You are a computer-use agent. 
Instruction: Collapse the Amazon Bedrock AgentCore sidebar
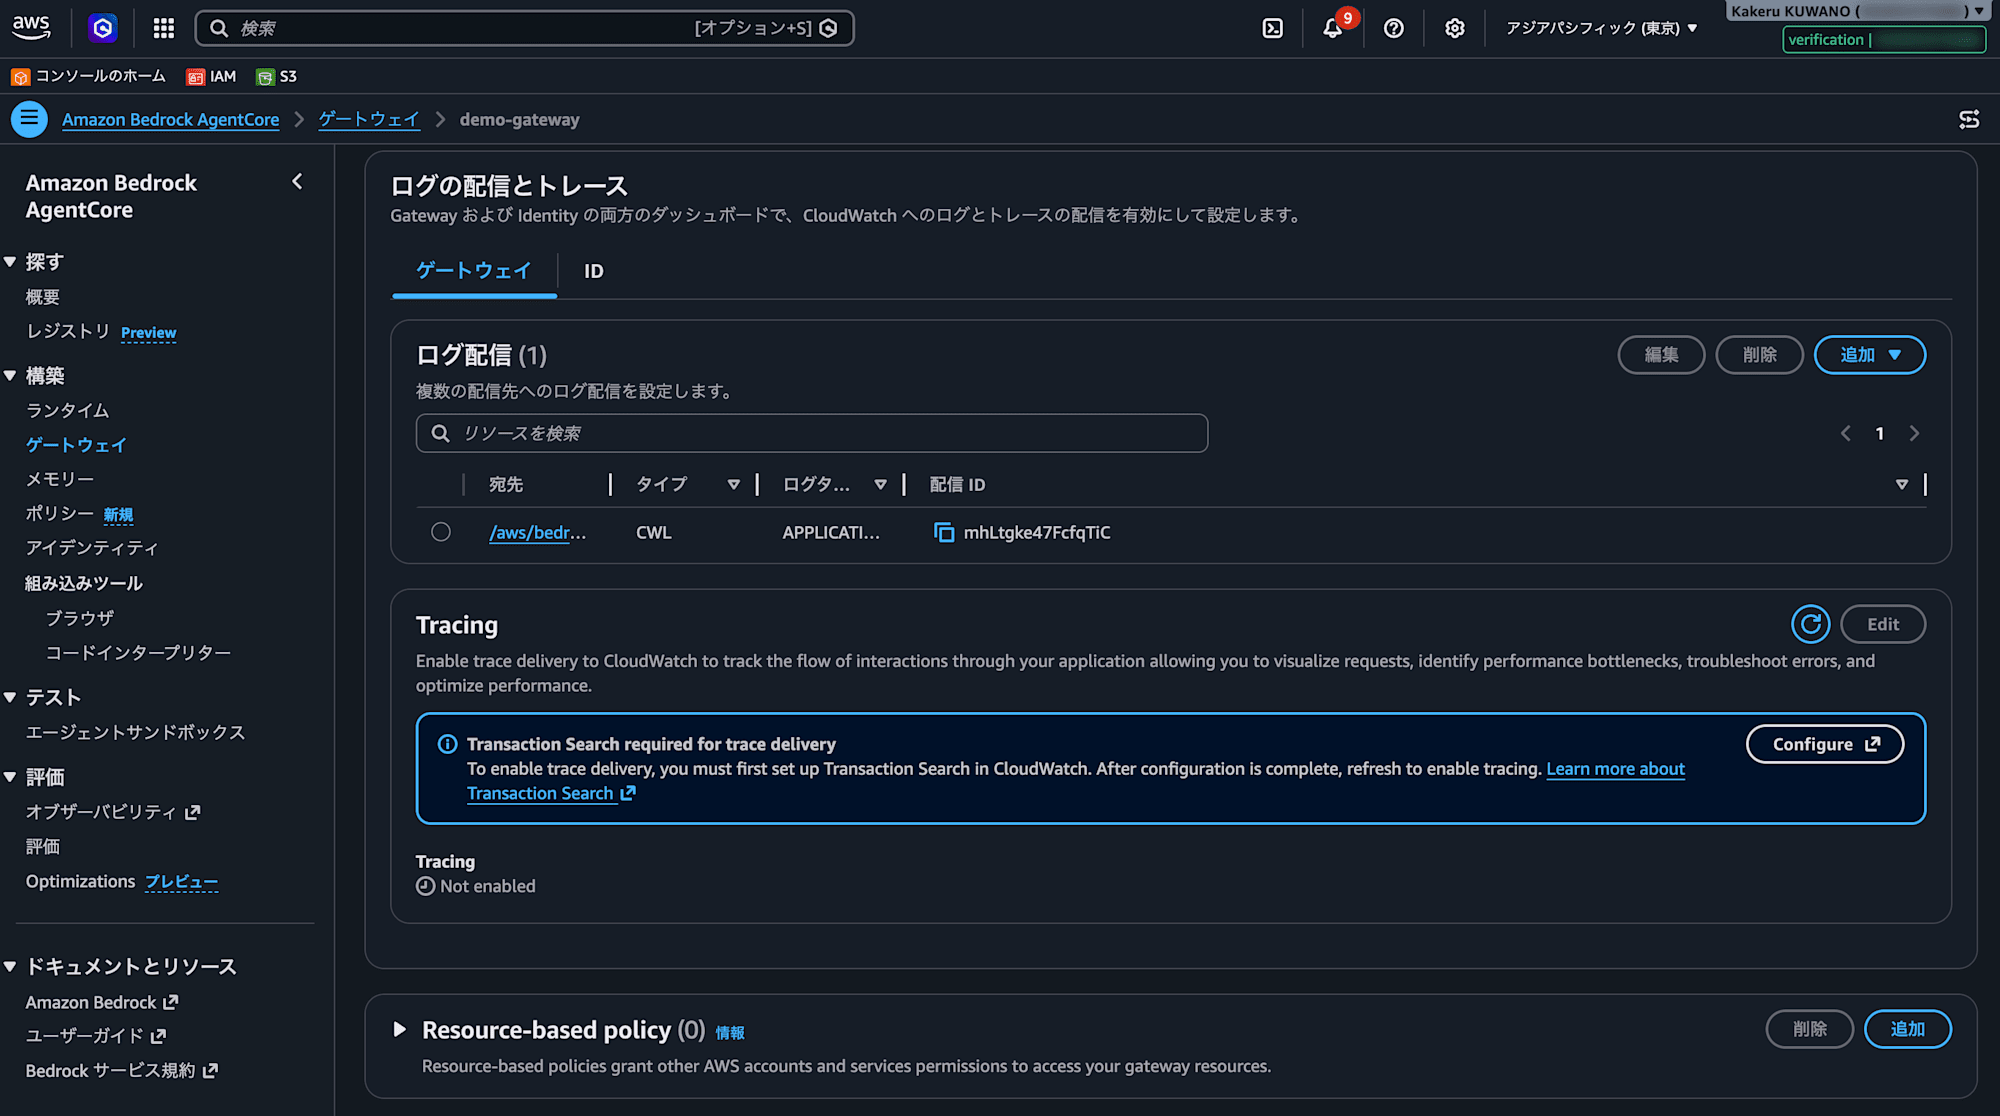pos(297,182)
